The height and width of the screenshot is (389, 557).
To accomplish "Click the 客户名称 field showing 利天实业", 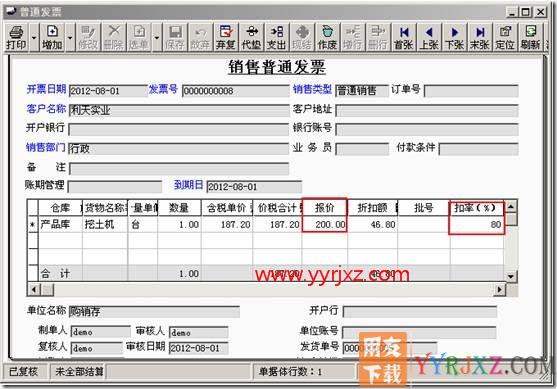I will point(179,110).
